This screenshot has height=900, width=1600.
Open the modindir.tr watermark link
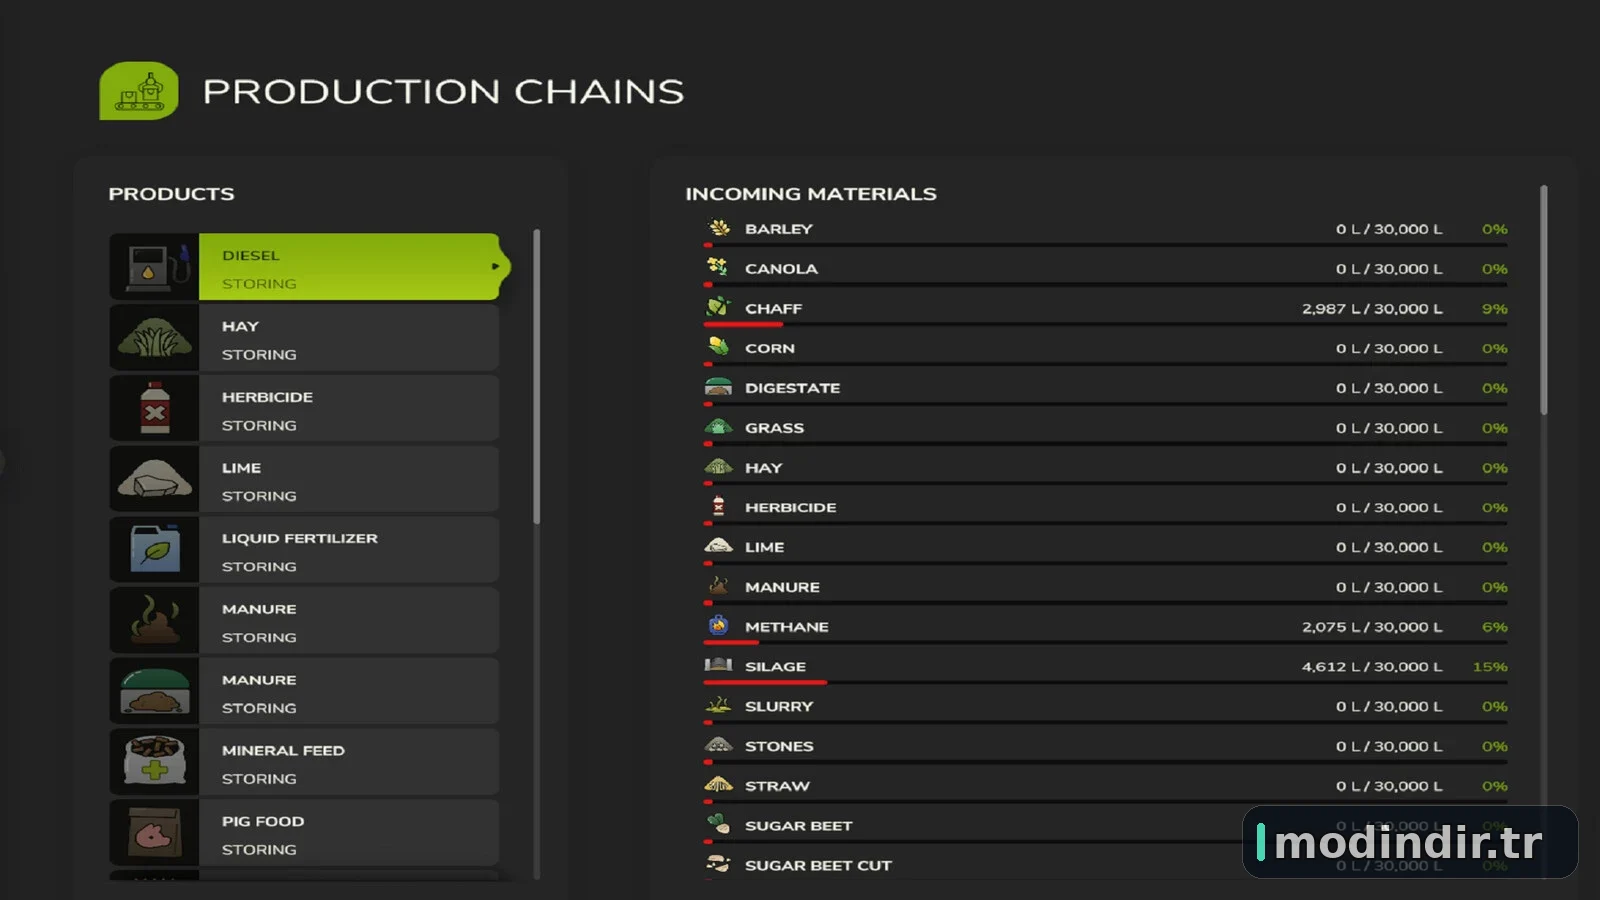point(1410,842)
